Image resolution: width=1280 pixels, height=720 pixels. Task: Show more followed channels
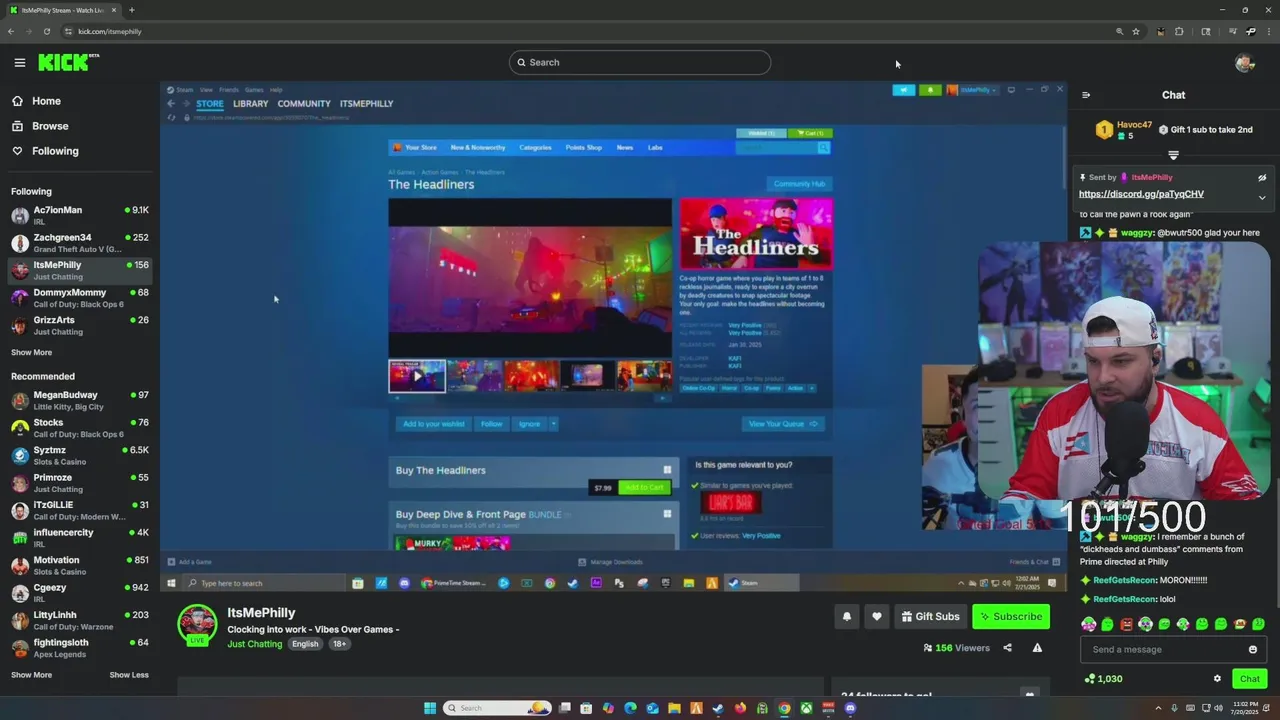(x=31, y=352)
